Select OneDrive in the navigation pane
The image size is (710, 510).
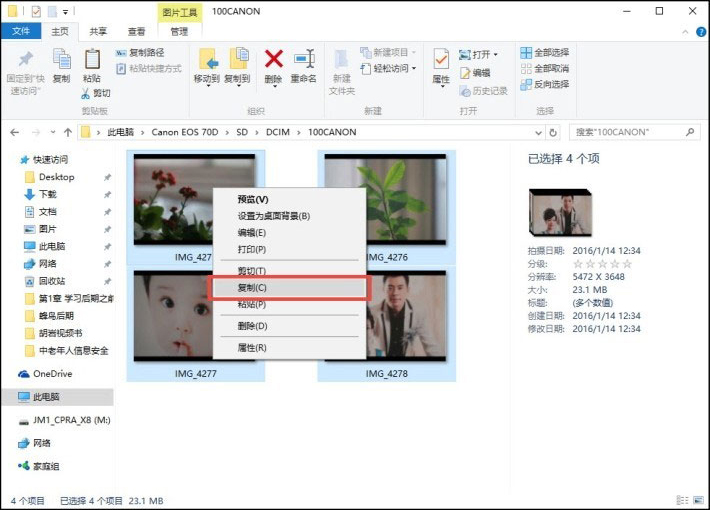52,373
